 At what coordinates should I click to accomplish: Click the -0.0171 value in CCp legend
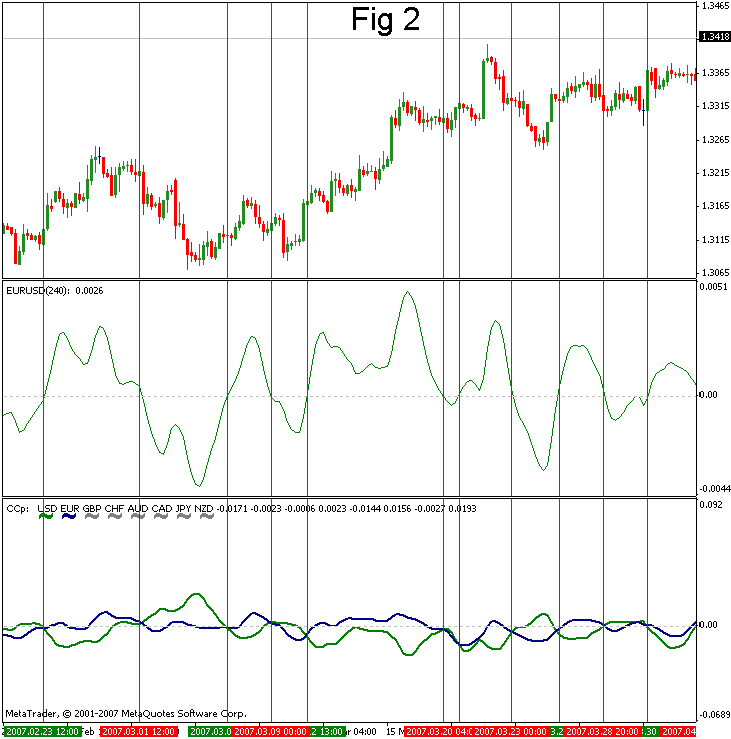[232, 509]
